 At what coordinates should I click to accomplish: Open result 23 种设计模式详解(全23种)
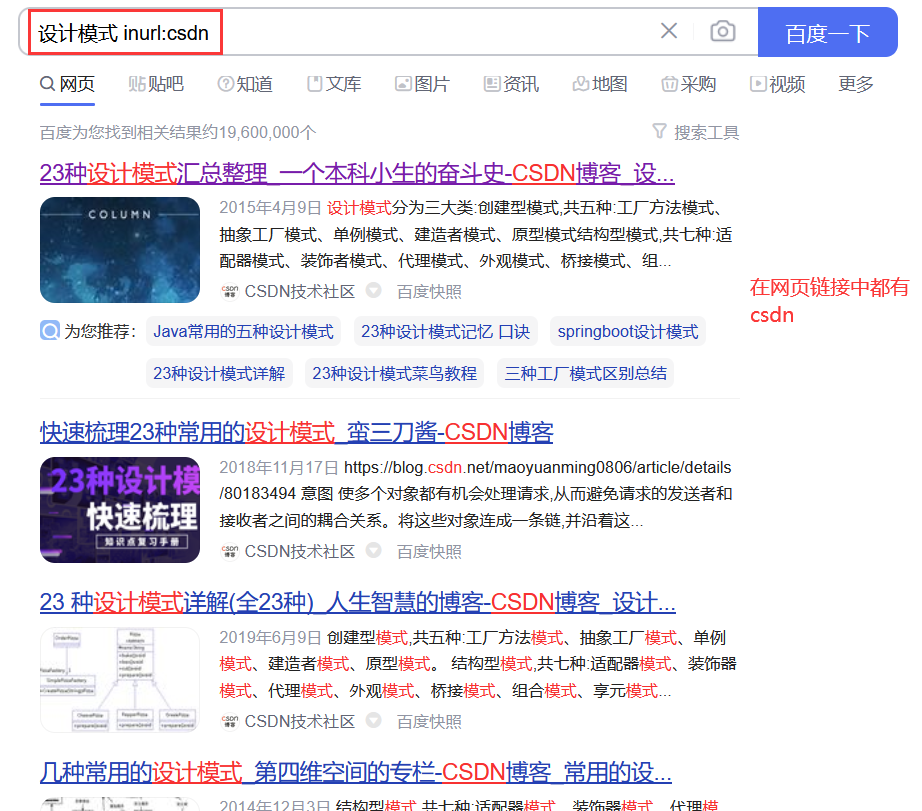coord(358,602)
